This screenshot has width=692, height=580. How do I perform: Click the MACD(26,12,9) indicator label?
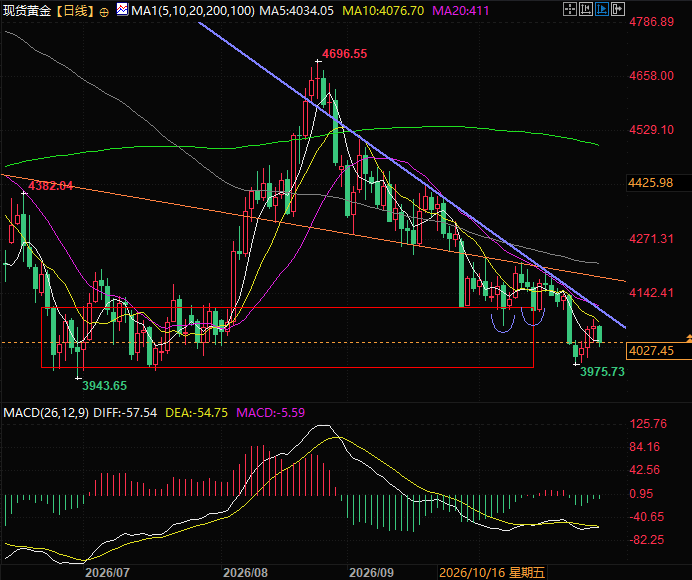pos(46,413)
